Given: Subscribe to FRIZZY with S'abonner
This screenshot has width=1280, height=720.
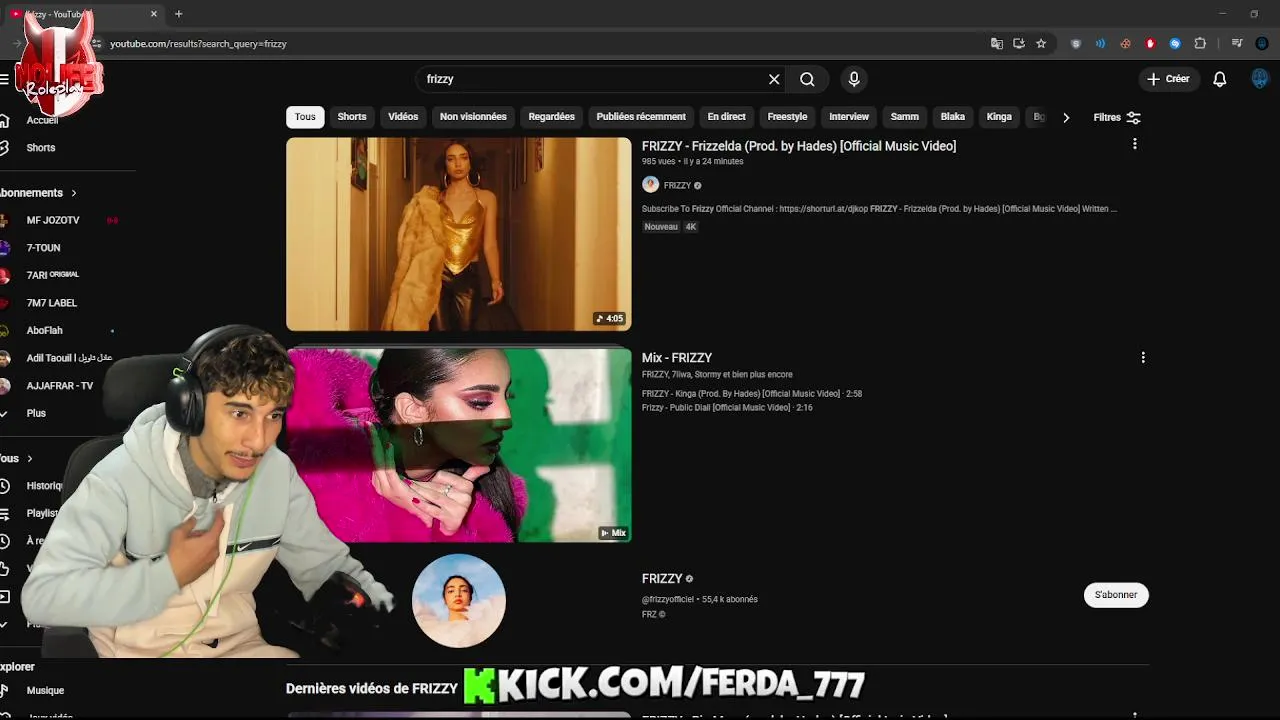Looking at the screenshot, I should 1116,595.
